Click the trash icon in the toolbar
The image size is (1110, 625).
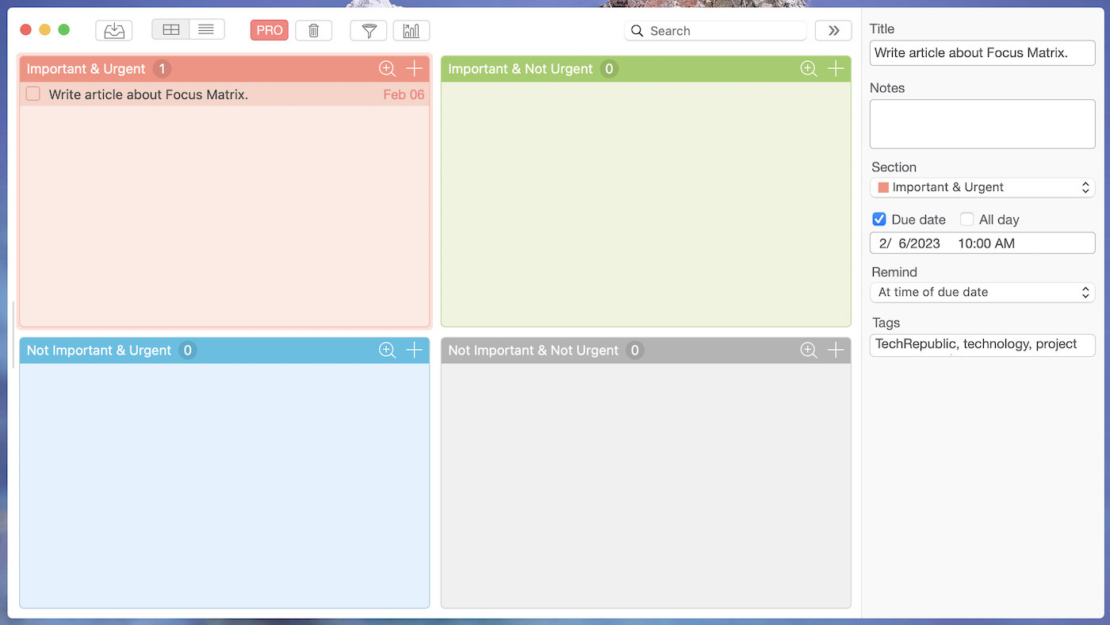pos(313,29)
